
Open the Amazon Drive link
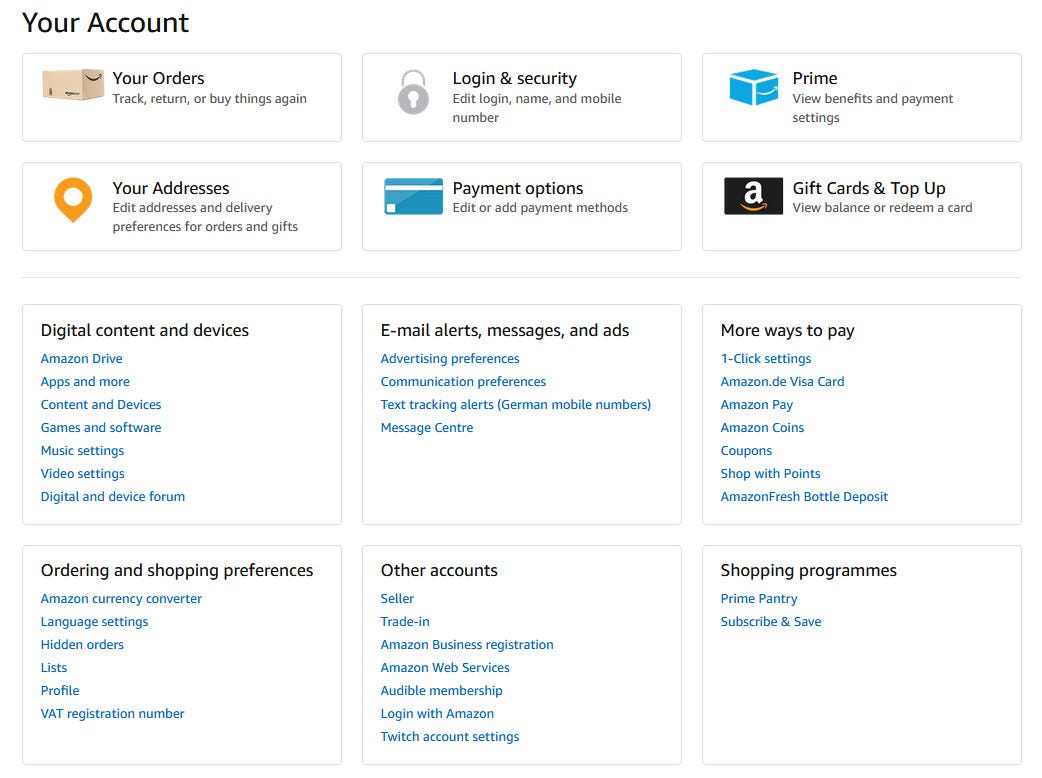(82, 359)
